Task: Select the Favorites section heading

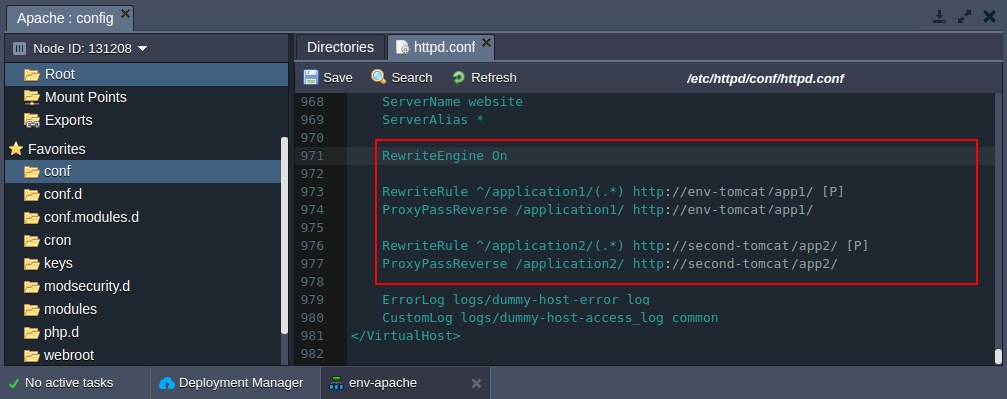Action: (x=57, y=149)
